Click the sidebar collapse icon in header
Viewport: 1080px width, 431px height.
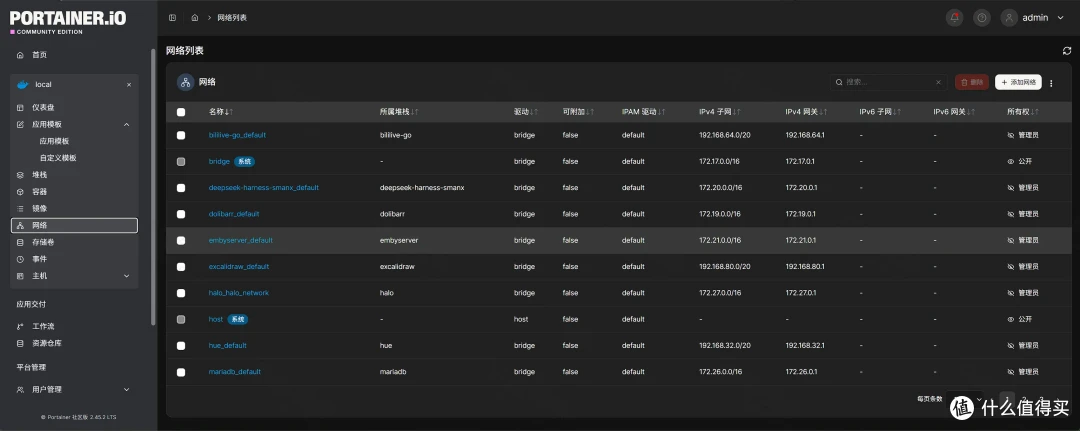(172, 18)
